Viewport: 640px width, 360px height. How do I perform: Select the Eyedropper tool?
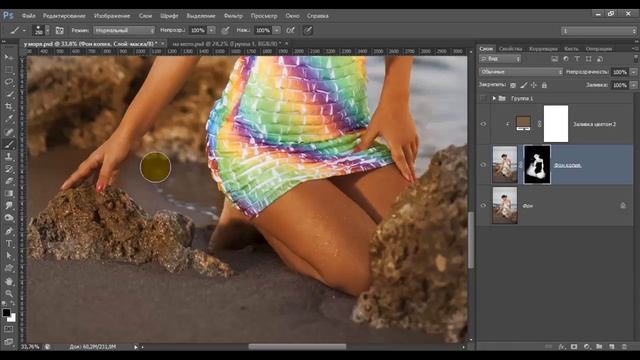[9, 119]
